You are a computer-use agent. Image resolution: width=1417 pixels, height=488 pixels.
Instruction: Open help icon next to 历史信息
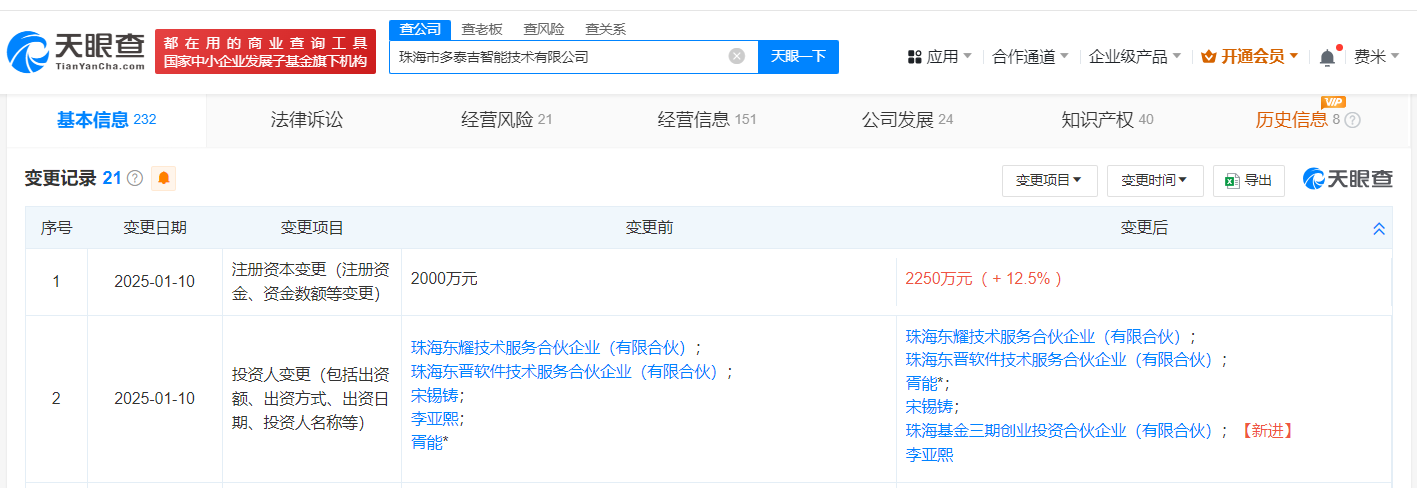1352,120
